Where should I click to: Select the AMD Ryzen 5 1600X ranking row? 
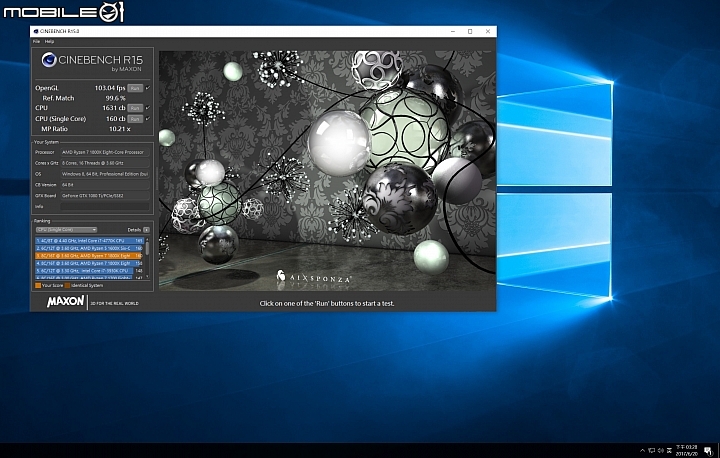pos(90,248)
